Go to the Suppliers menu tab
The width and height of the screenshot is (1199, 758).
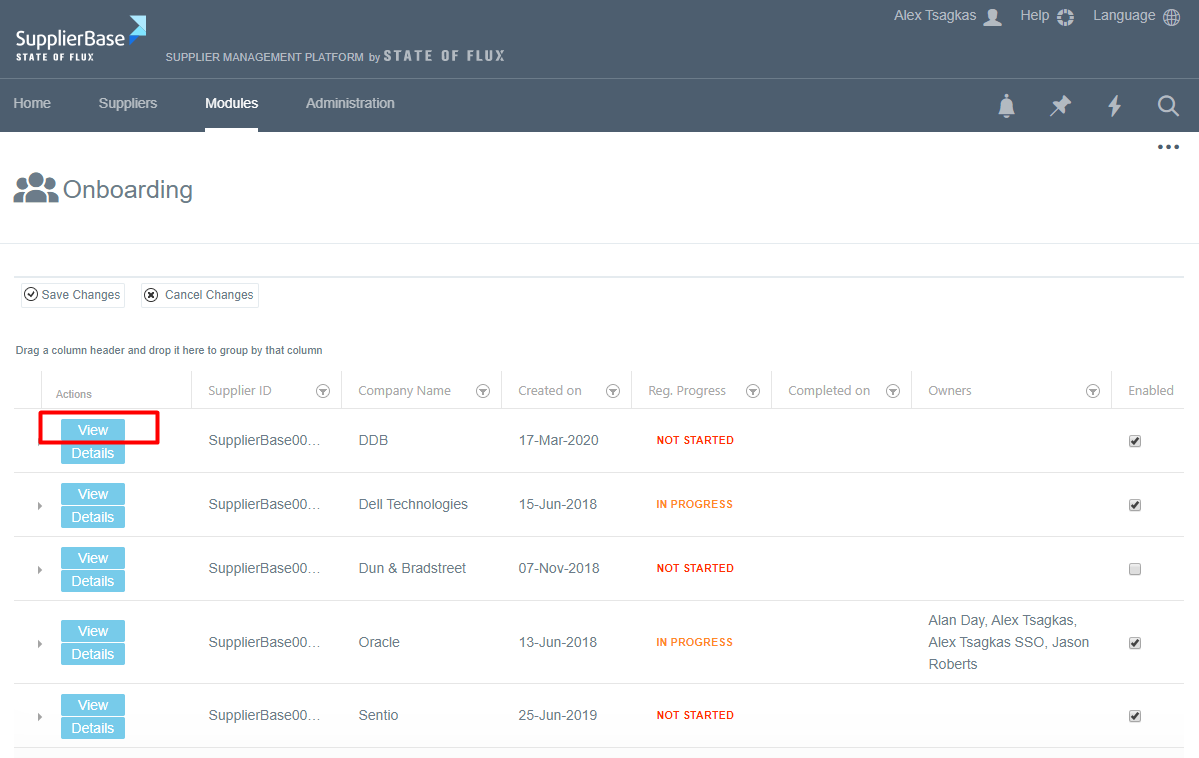click(128, 103)
